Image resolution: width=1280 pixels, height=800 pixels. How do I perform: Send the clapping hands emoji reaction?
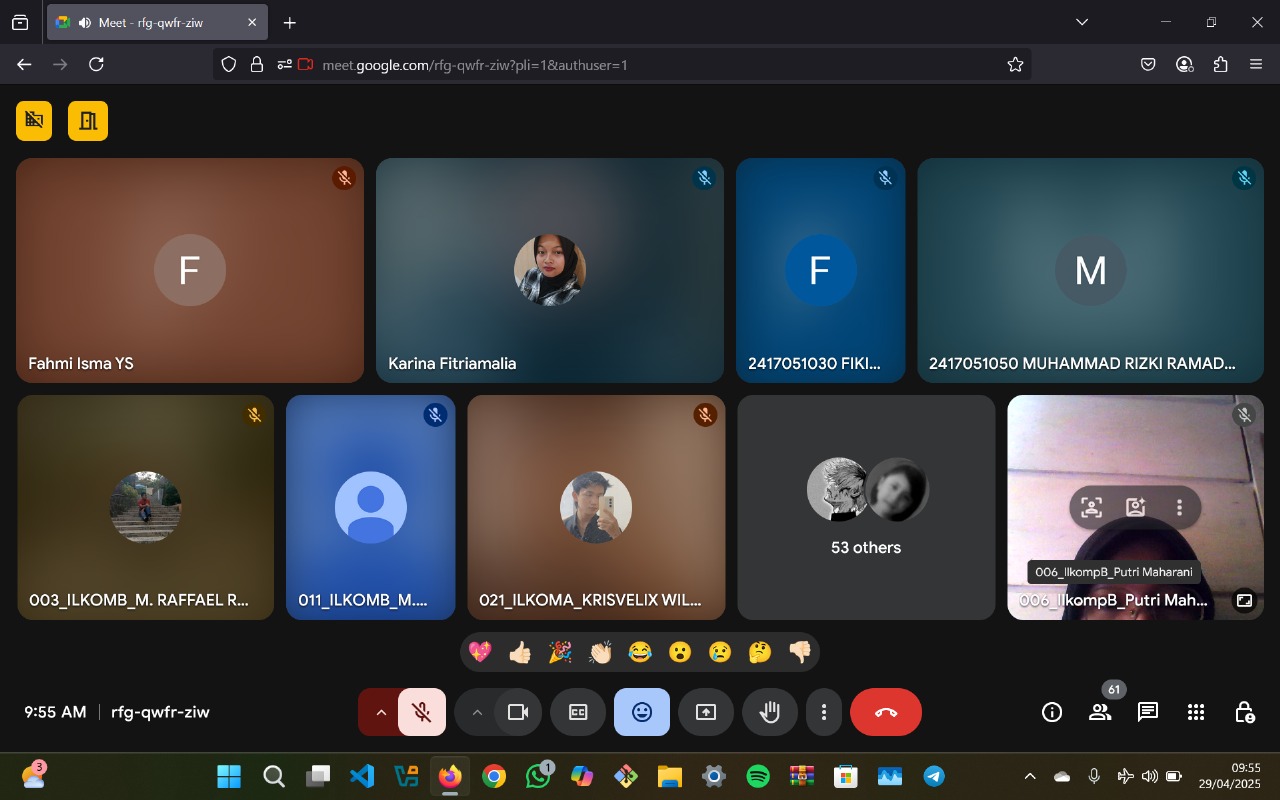pyautogui.click(x=600, y=652)
